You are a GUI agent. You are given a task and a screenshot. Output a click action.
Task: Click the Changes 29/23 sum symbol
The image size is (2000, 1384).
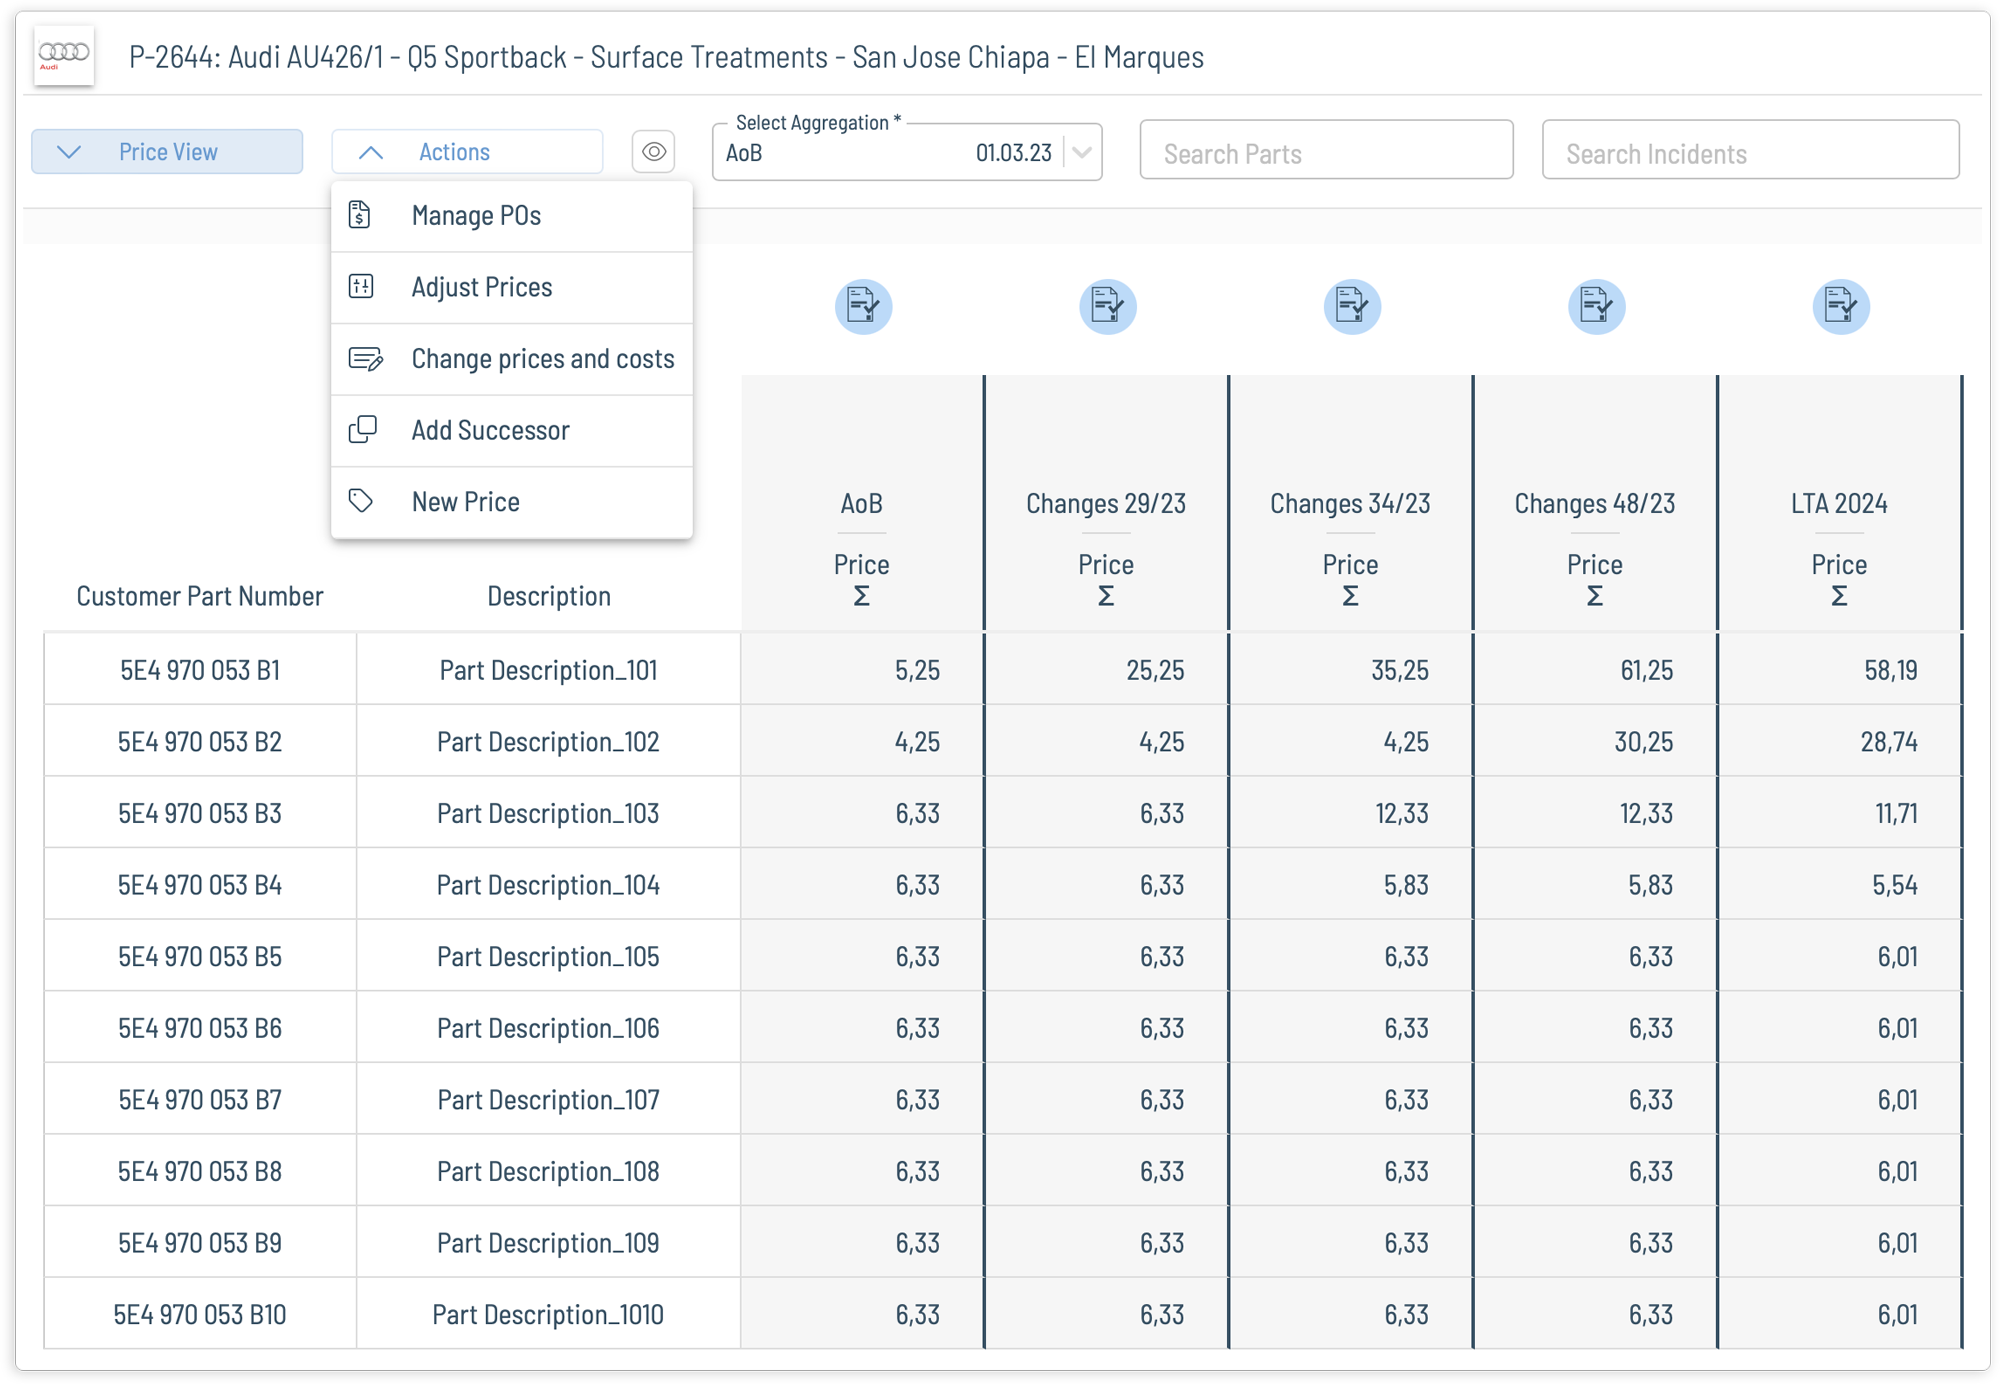pyautogui.click(x=1106, y=597)
